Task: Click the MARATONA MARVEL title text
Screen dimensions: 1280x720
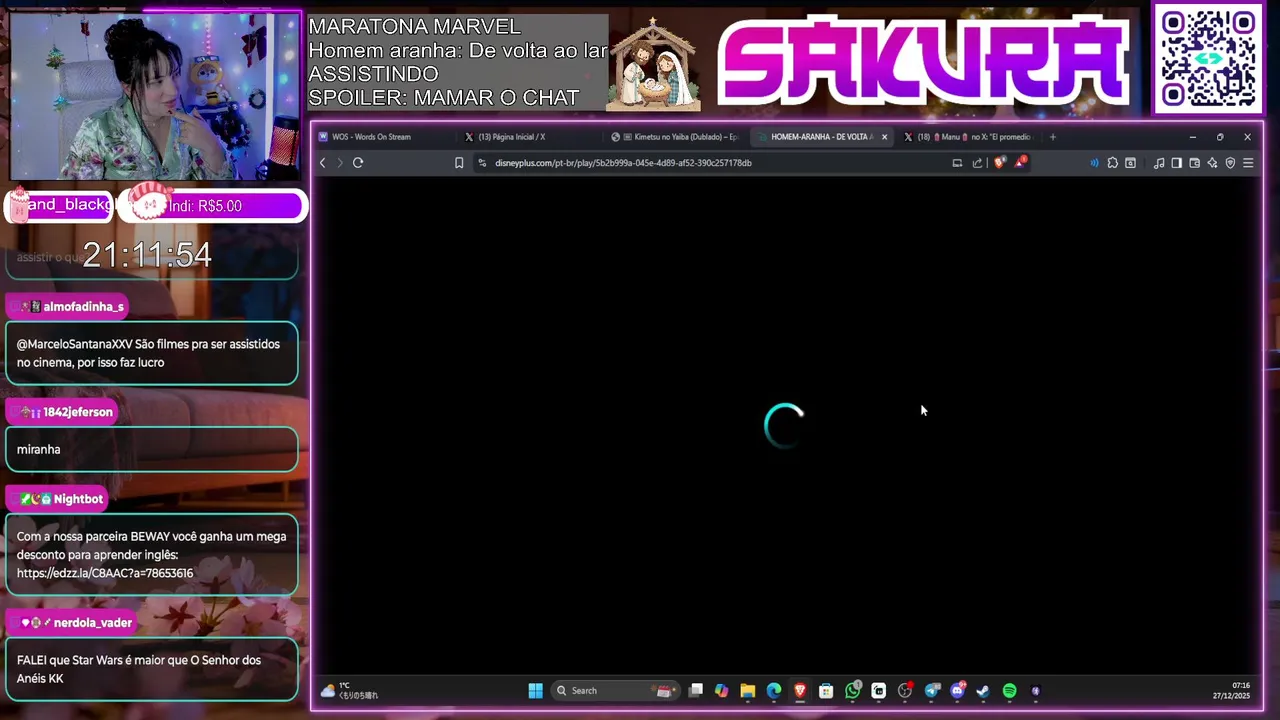Action: [x=414, y=27]
